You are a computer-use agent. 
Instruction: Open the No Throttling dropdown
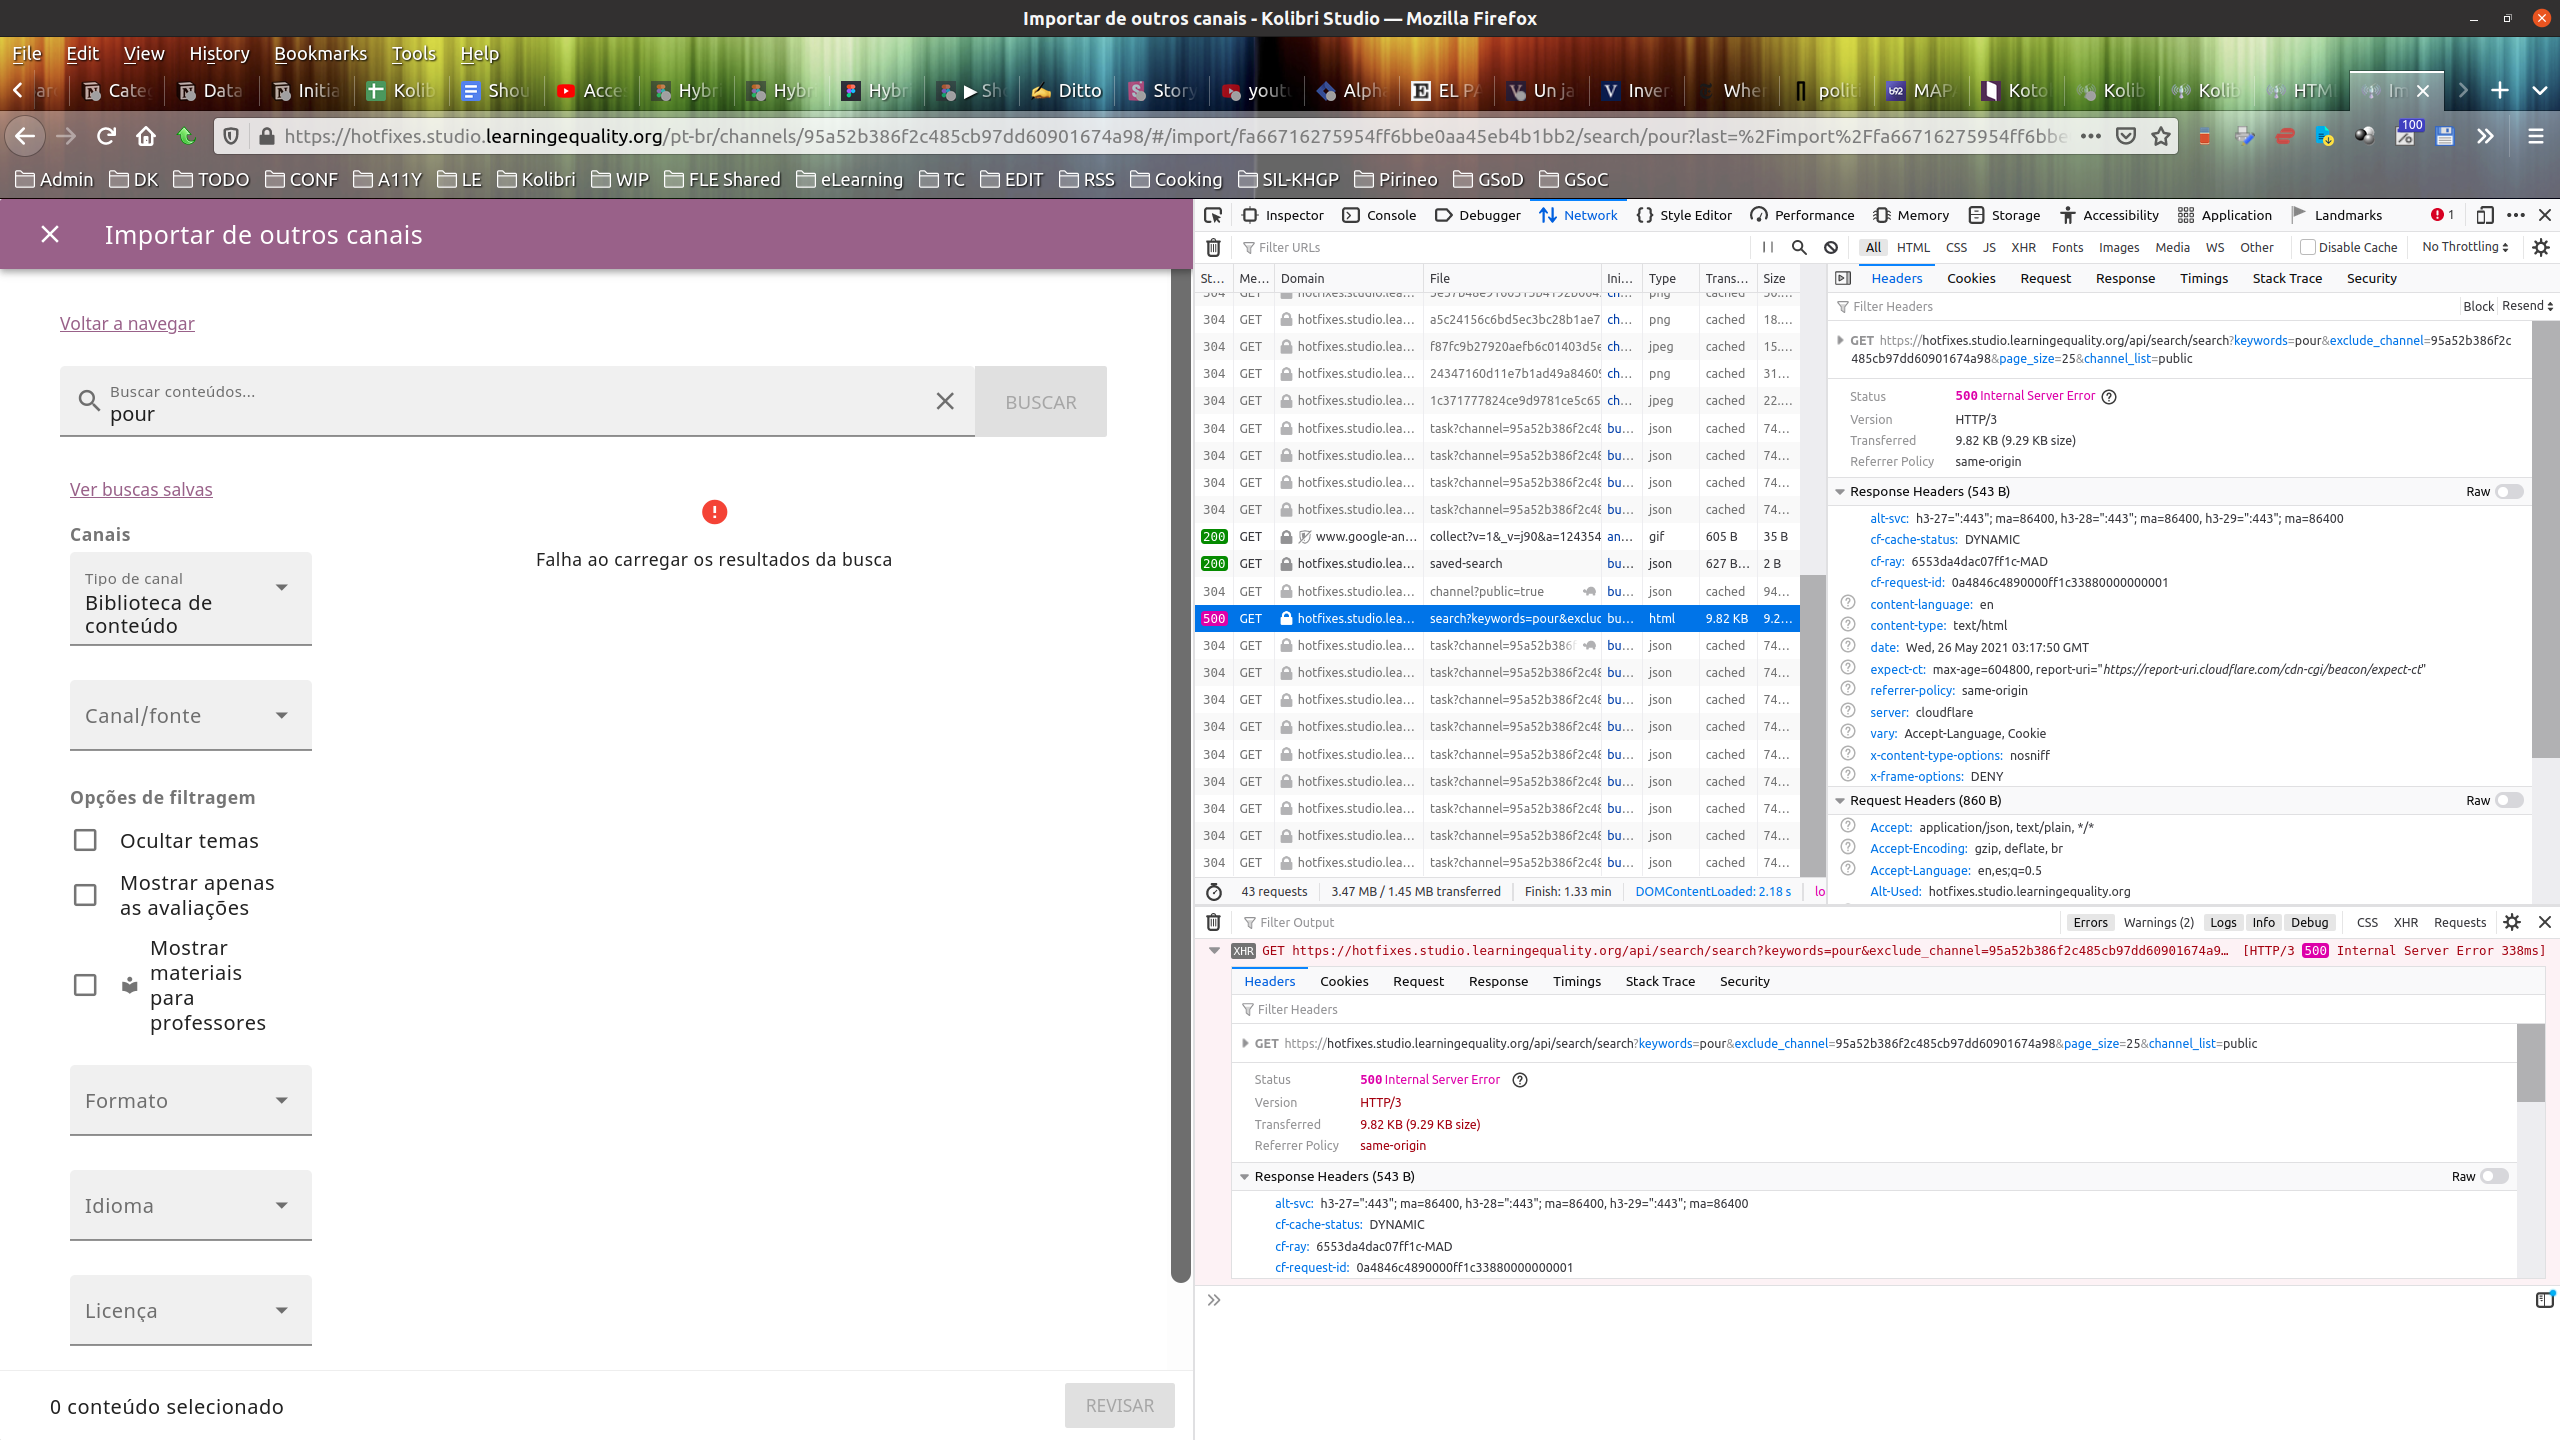[x=2463, y=247]
